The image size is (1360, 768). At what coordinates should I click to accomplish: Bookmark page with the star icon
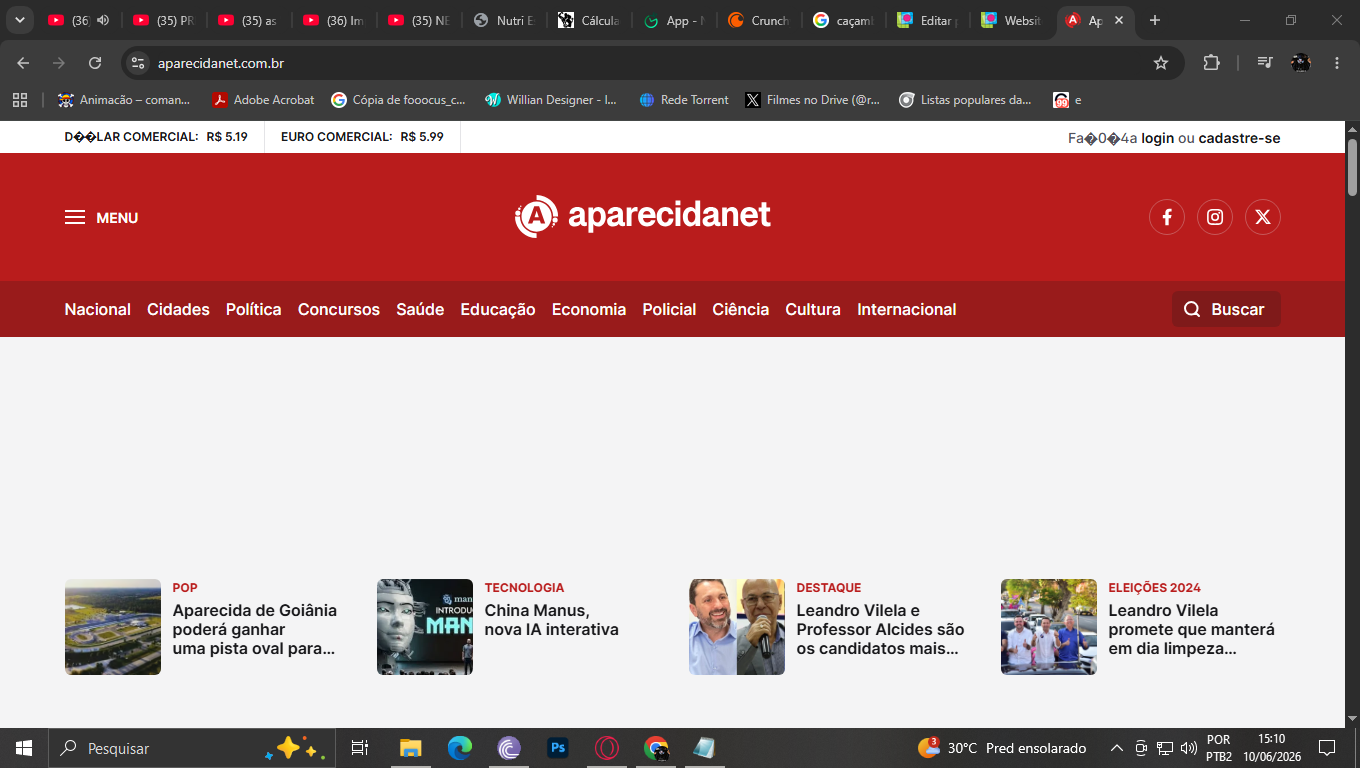(1161, 63)
